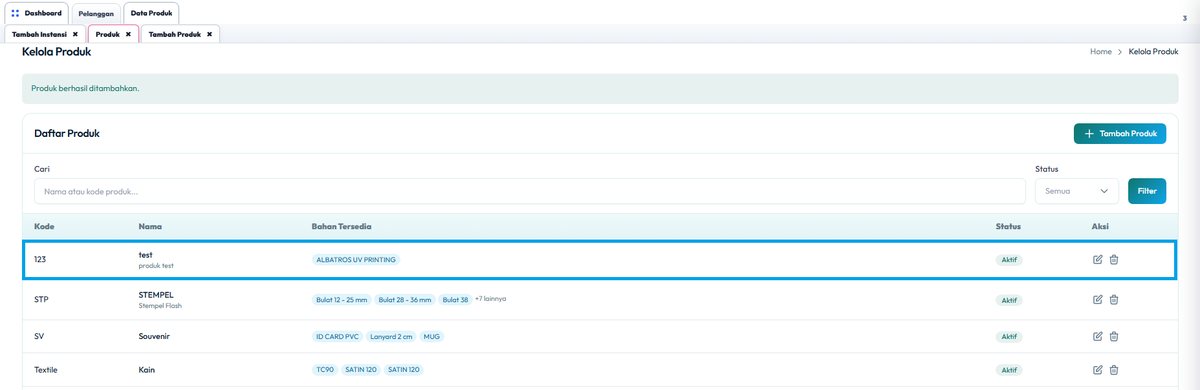Click Aktif status of Kain
Screen dimensions: 1200x390
tap(1009, 370)
